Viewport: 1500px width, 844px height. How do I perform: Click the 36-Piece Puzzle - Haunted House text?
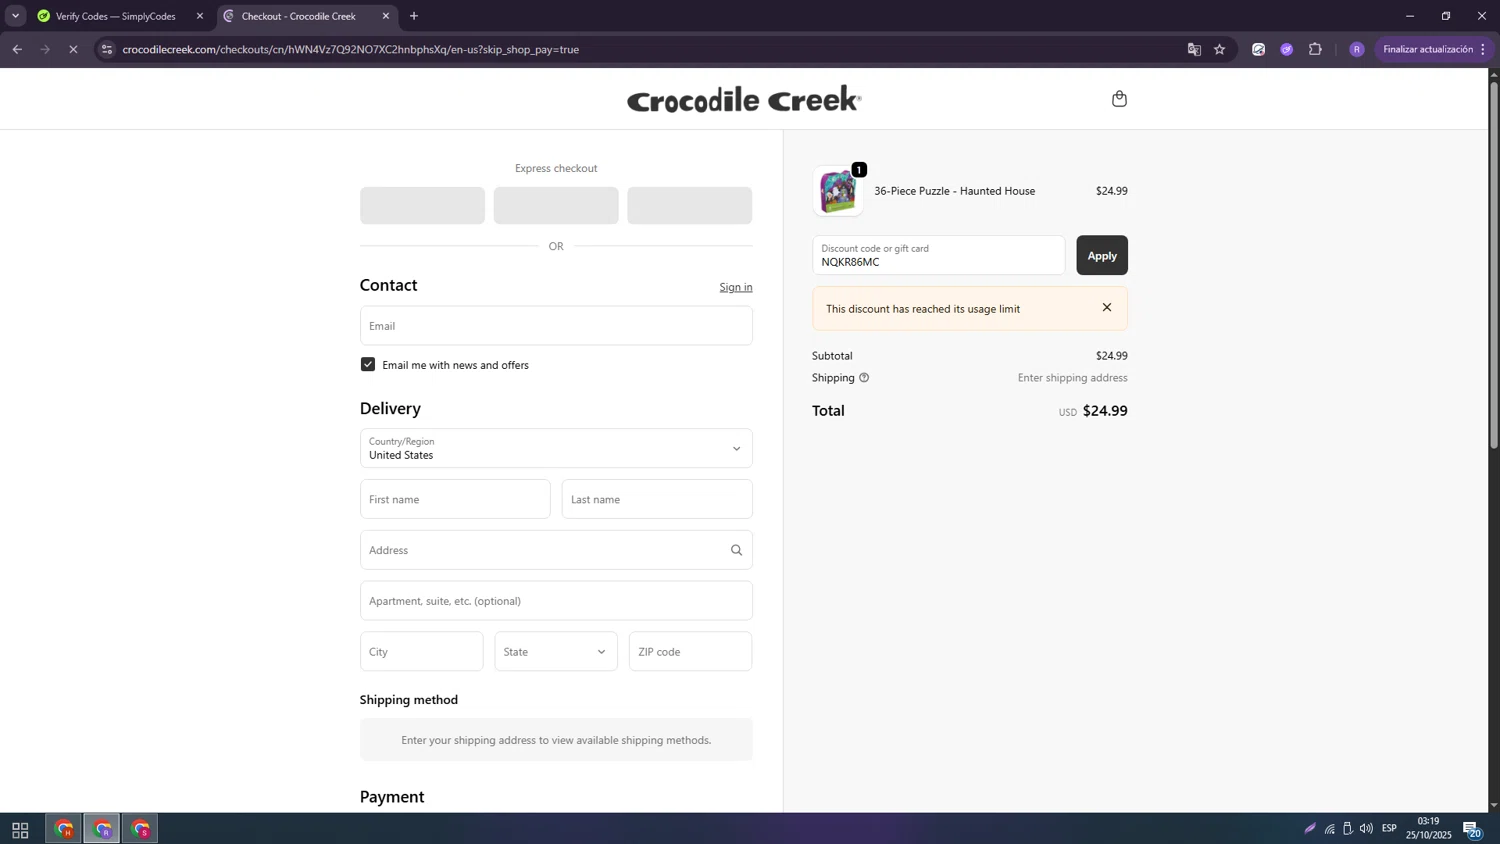point(954,191)
